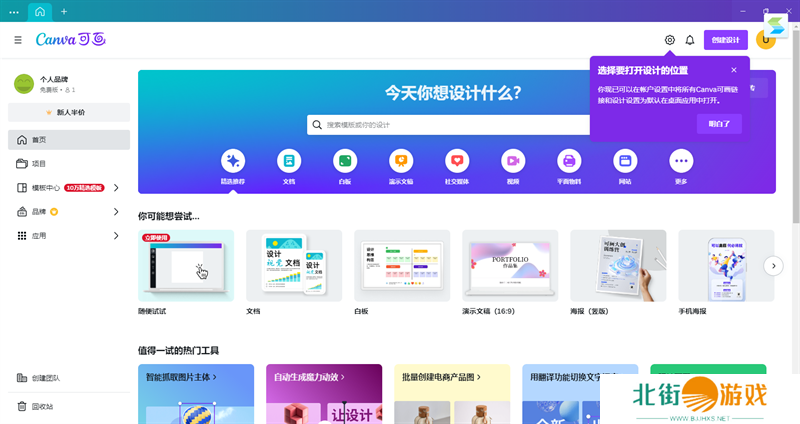Select the 文档 (Docs) category icon

pos(289,161)
